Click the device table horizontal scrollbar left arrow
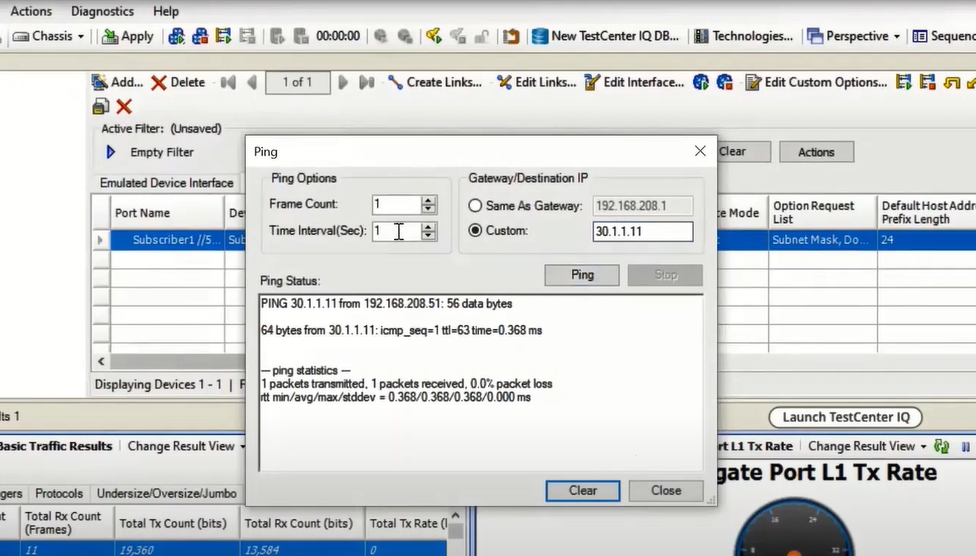Screen dimensions: 976x556 point(101,361)
